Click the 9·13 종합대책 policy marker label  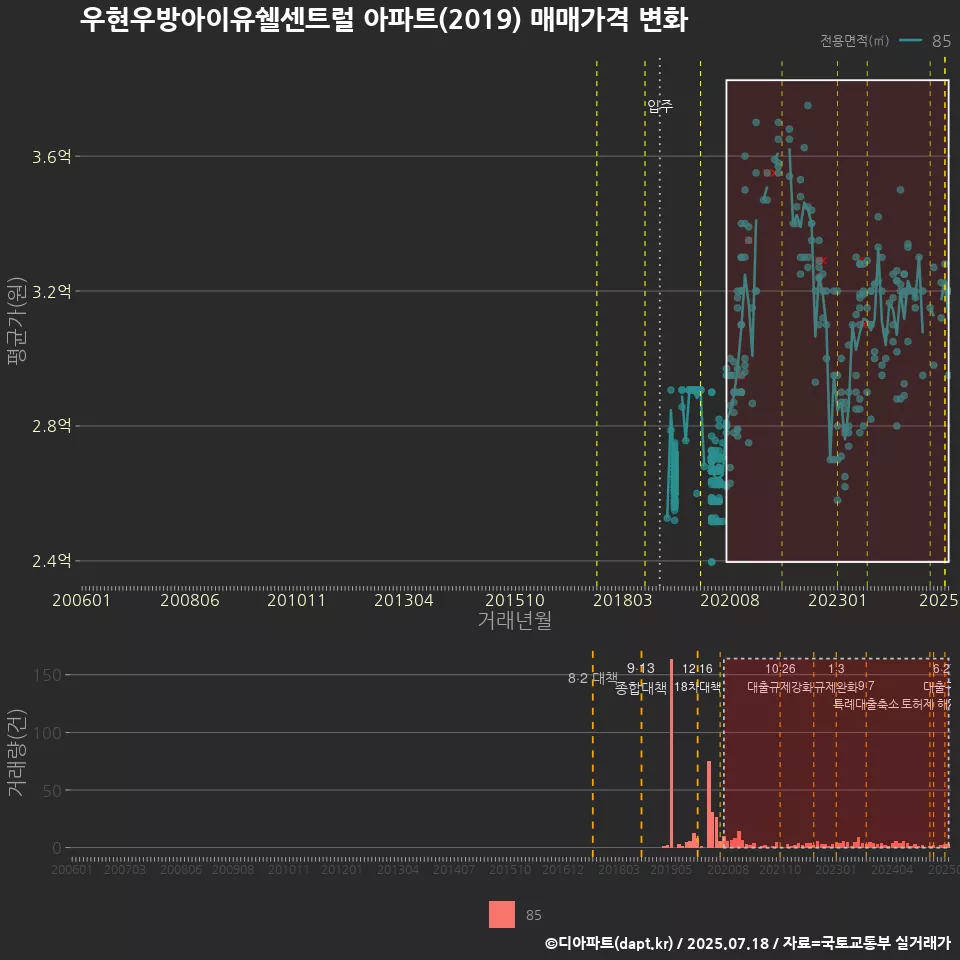[x=640, y=678]
